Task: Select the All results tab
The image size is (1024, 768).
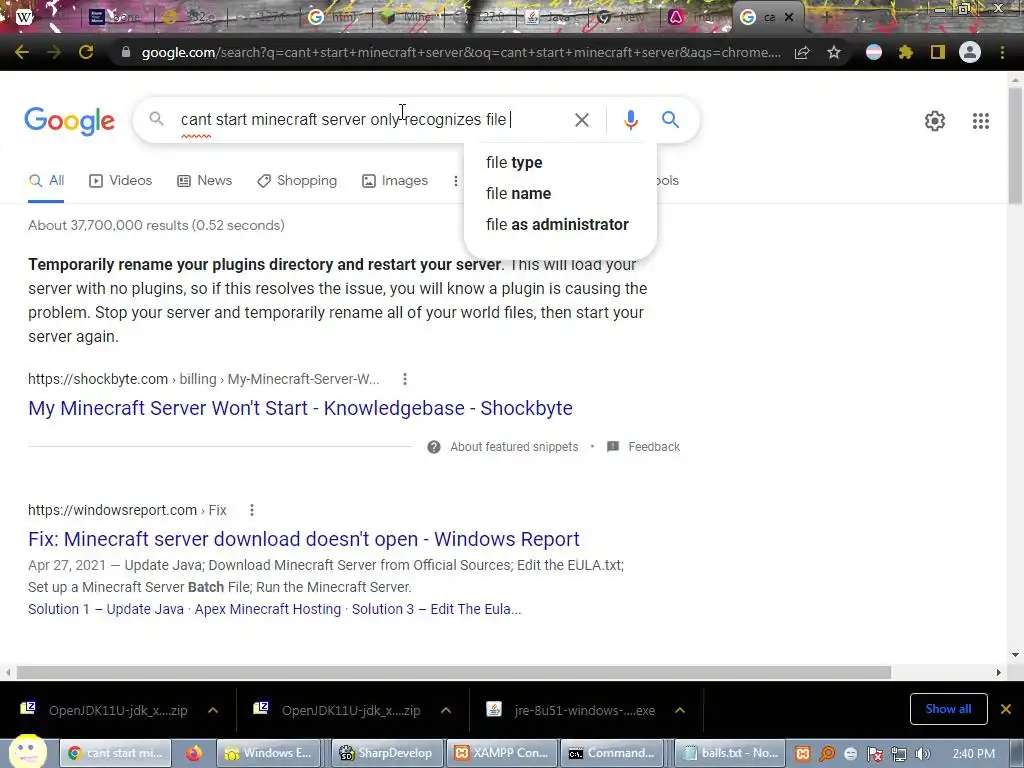Action: (x=46, y=181)
